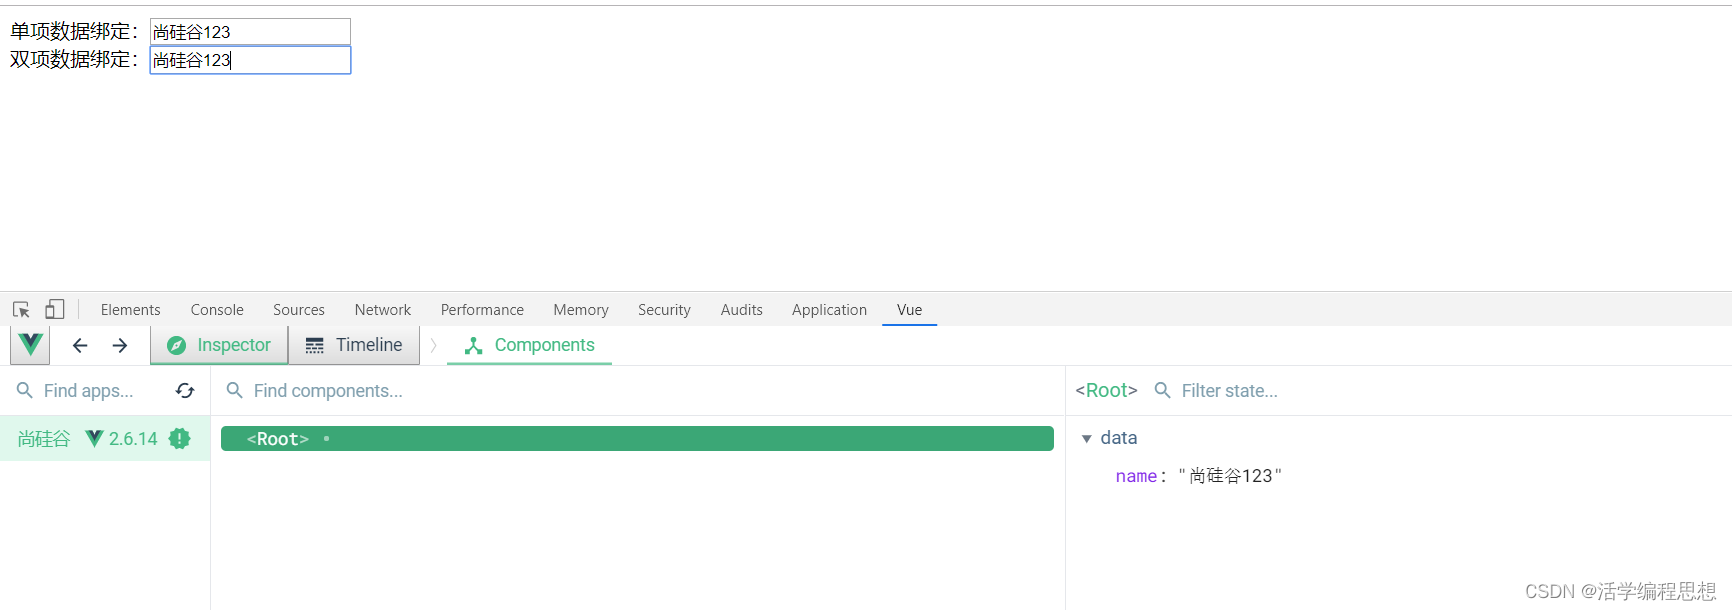Go forward with the right arrow
Image resolution: width=1732 pixels, height=610 pixels.
(x=120, y=345)
